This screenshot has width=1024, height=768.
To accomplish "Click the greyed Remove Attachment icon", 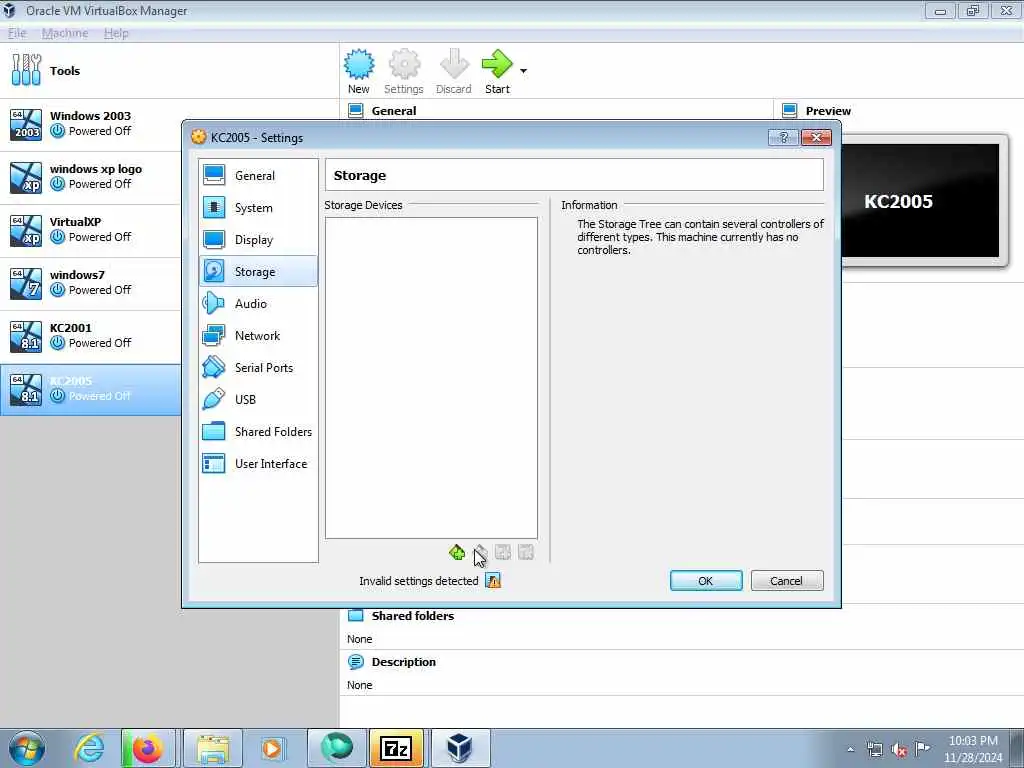I will [x=526, y=552].
